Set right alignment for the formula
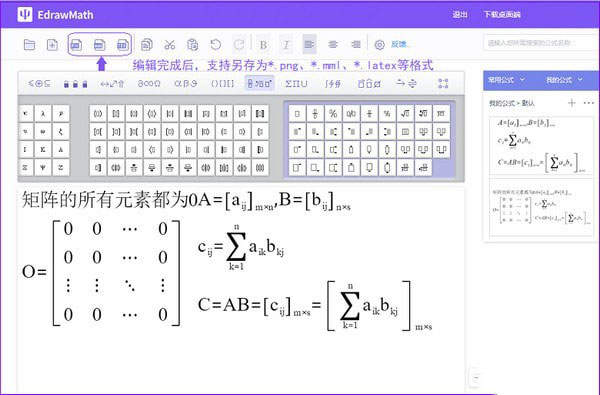 point(356,45)
